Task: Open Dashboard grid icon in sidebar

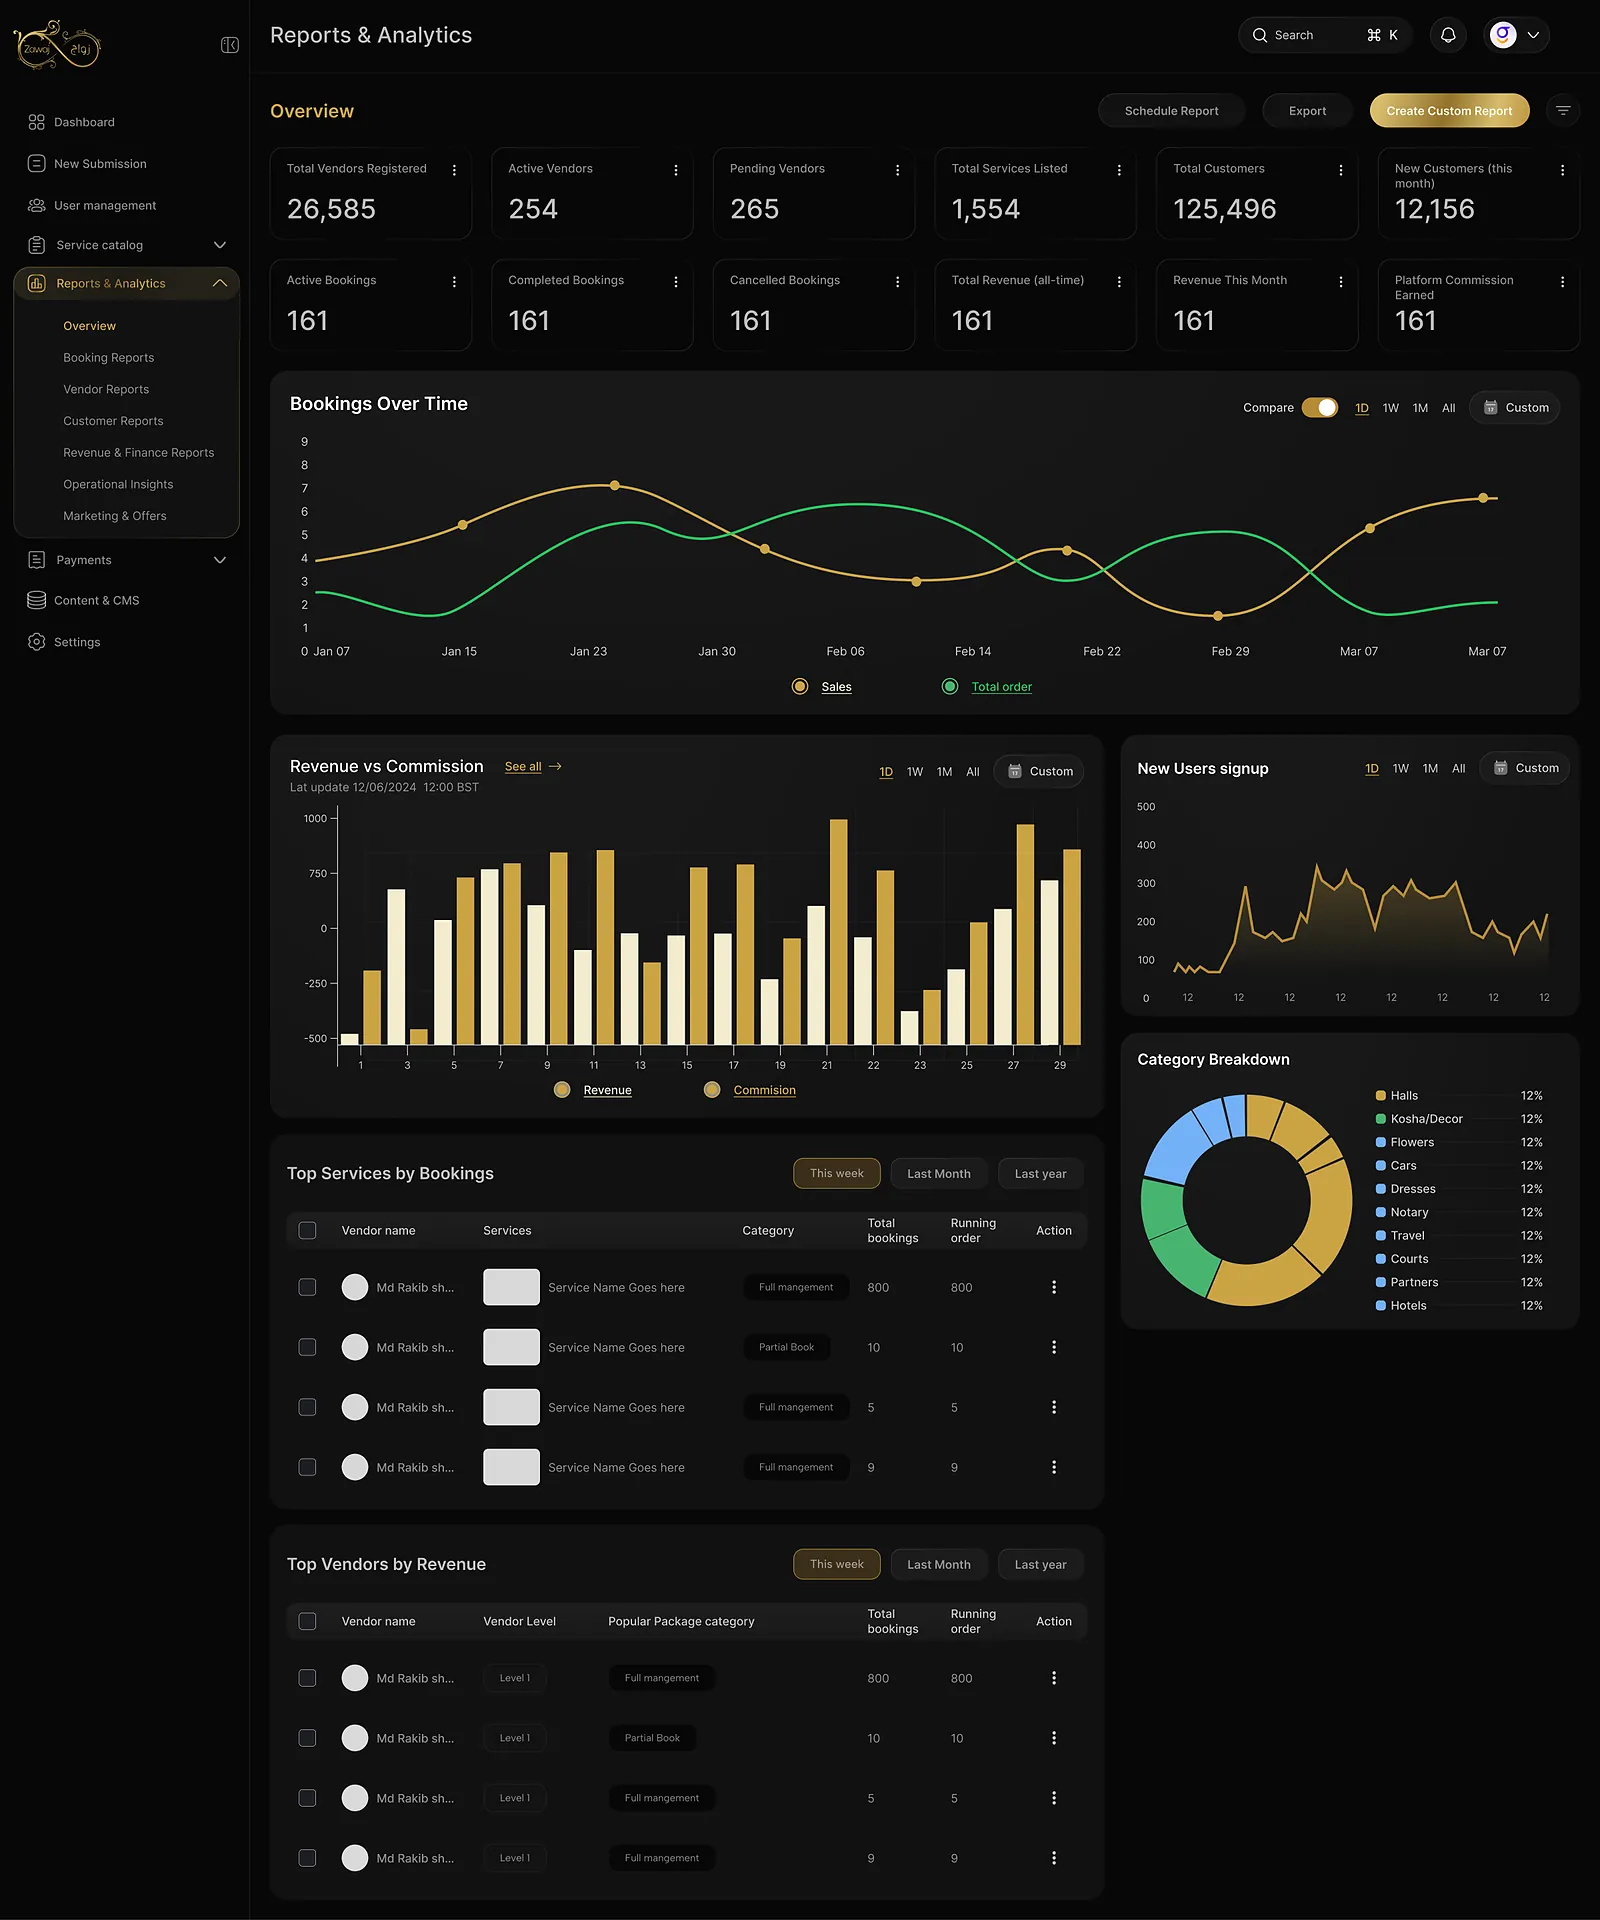Action: tap(37, 122)
